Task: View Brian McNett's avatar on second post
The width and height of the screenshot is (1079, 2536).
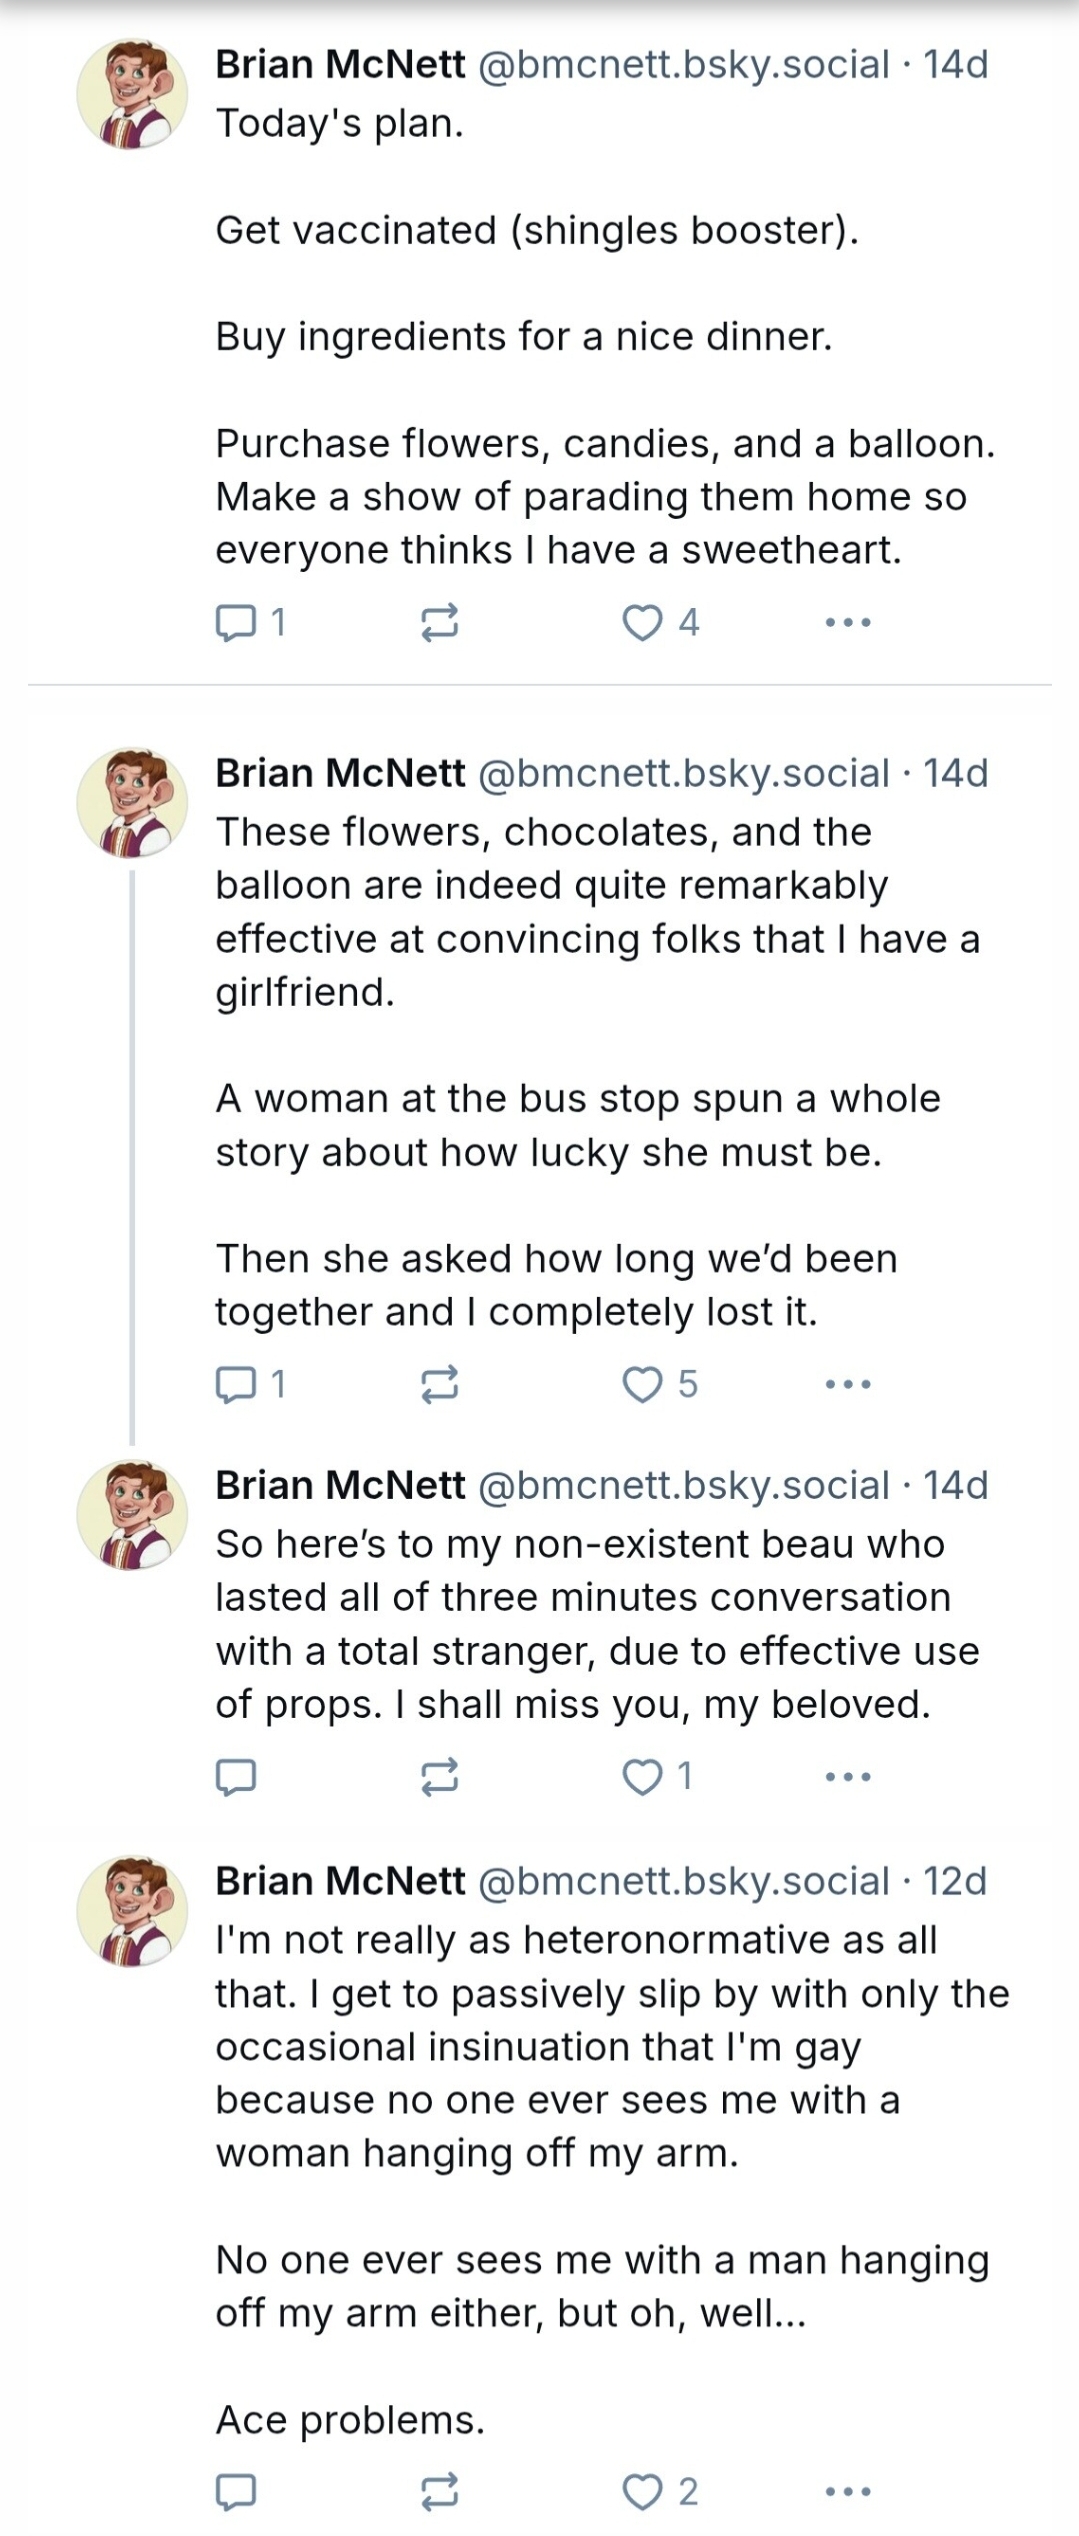Action: tap(132, 803)
